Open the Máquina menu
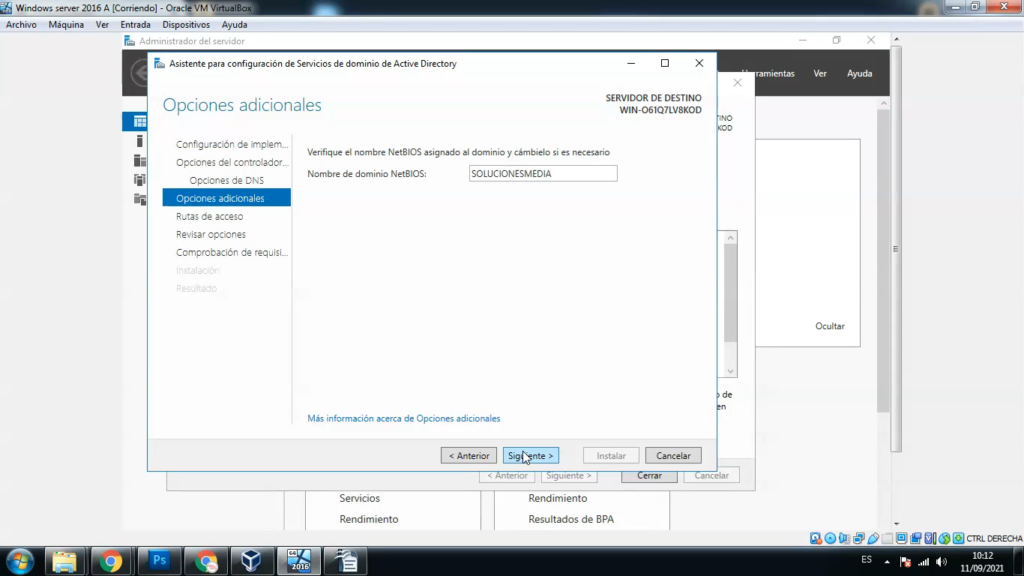 pyautogui.click(x=66, y=24)
